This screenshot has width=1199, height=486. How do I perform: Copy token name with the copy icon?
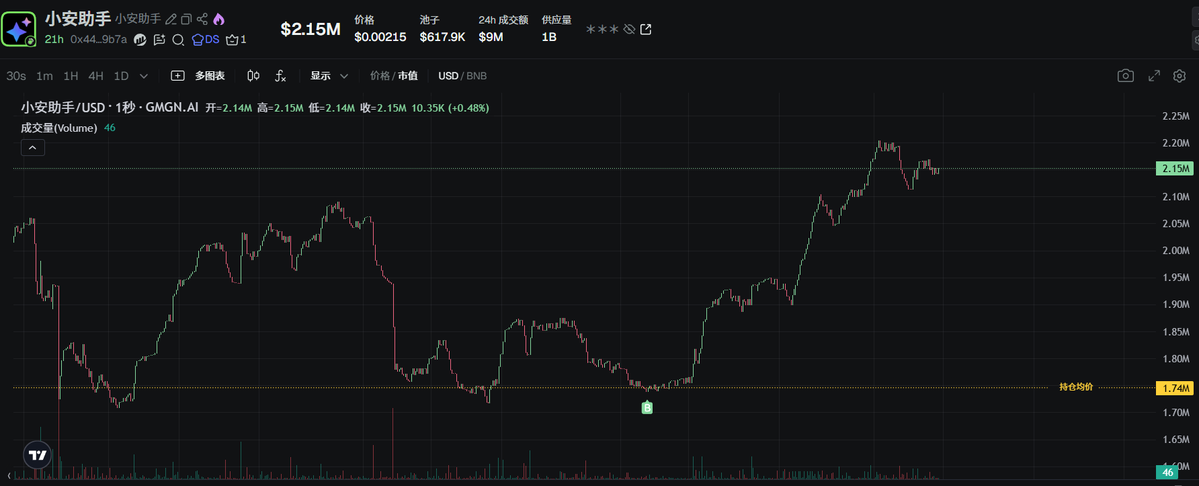[x=186, y=19]
